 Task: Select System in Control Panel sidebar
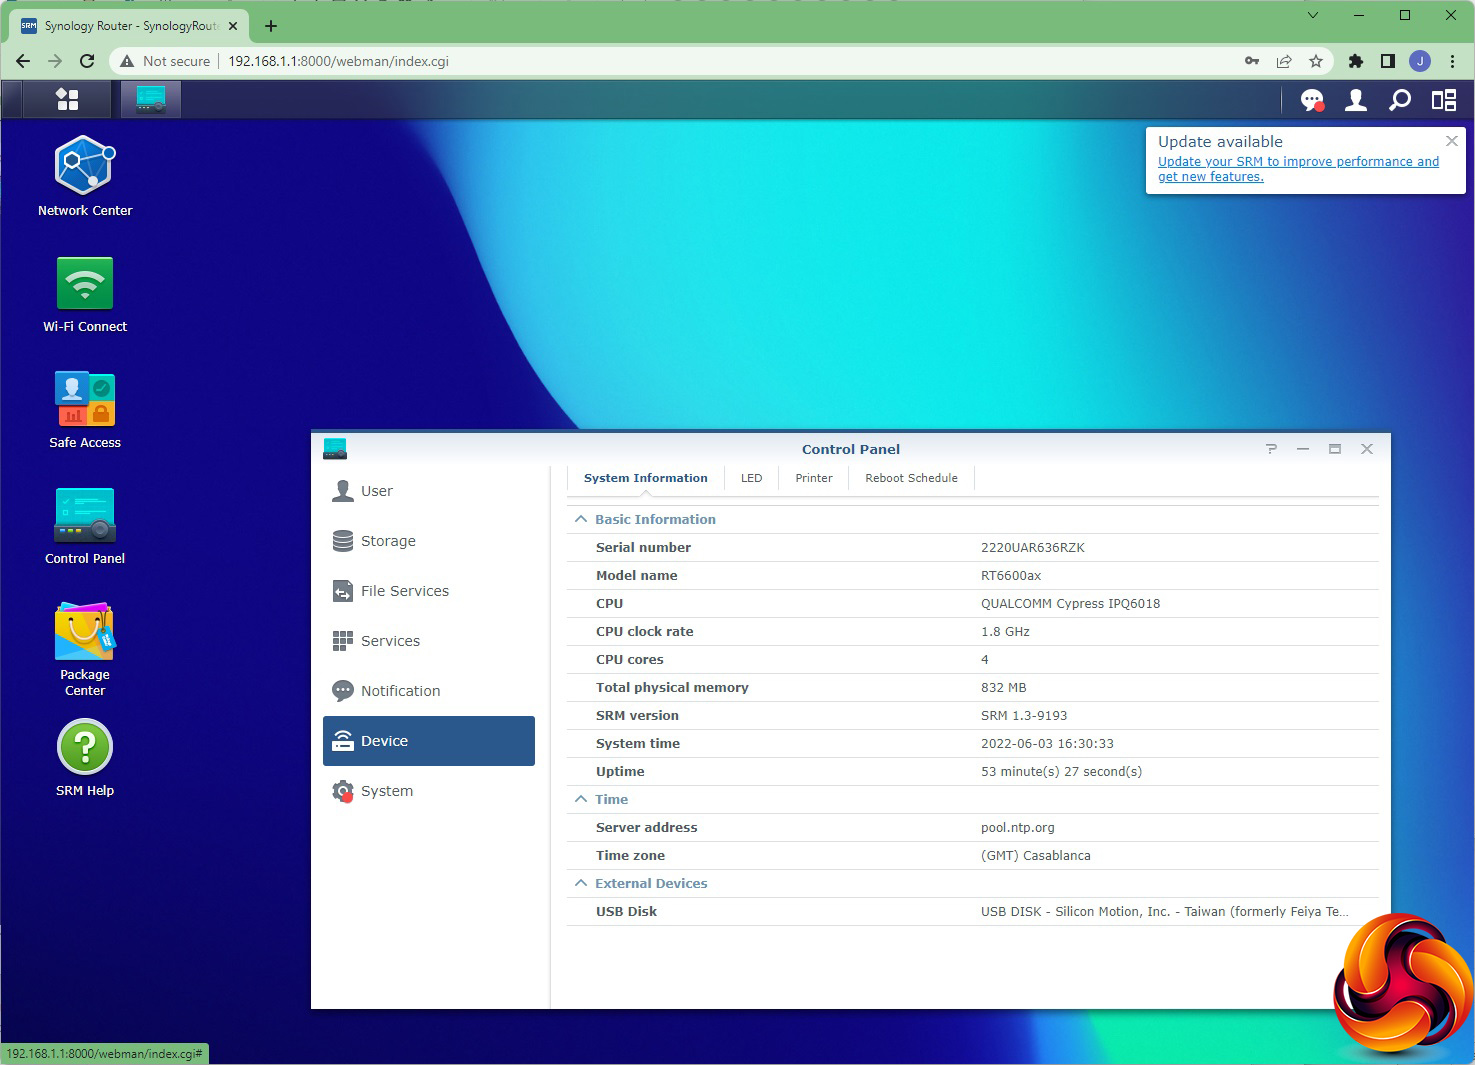point(429,791)
